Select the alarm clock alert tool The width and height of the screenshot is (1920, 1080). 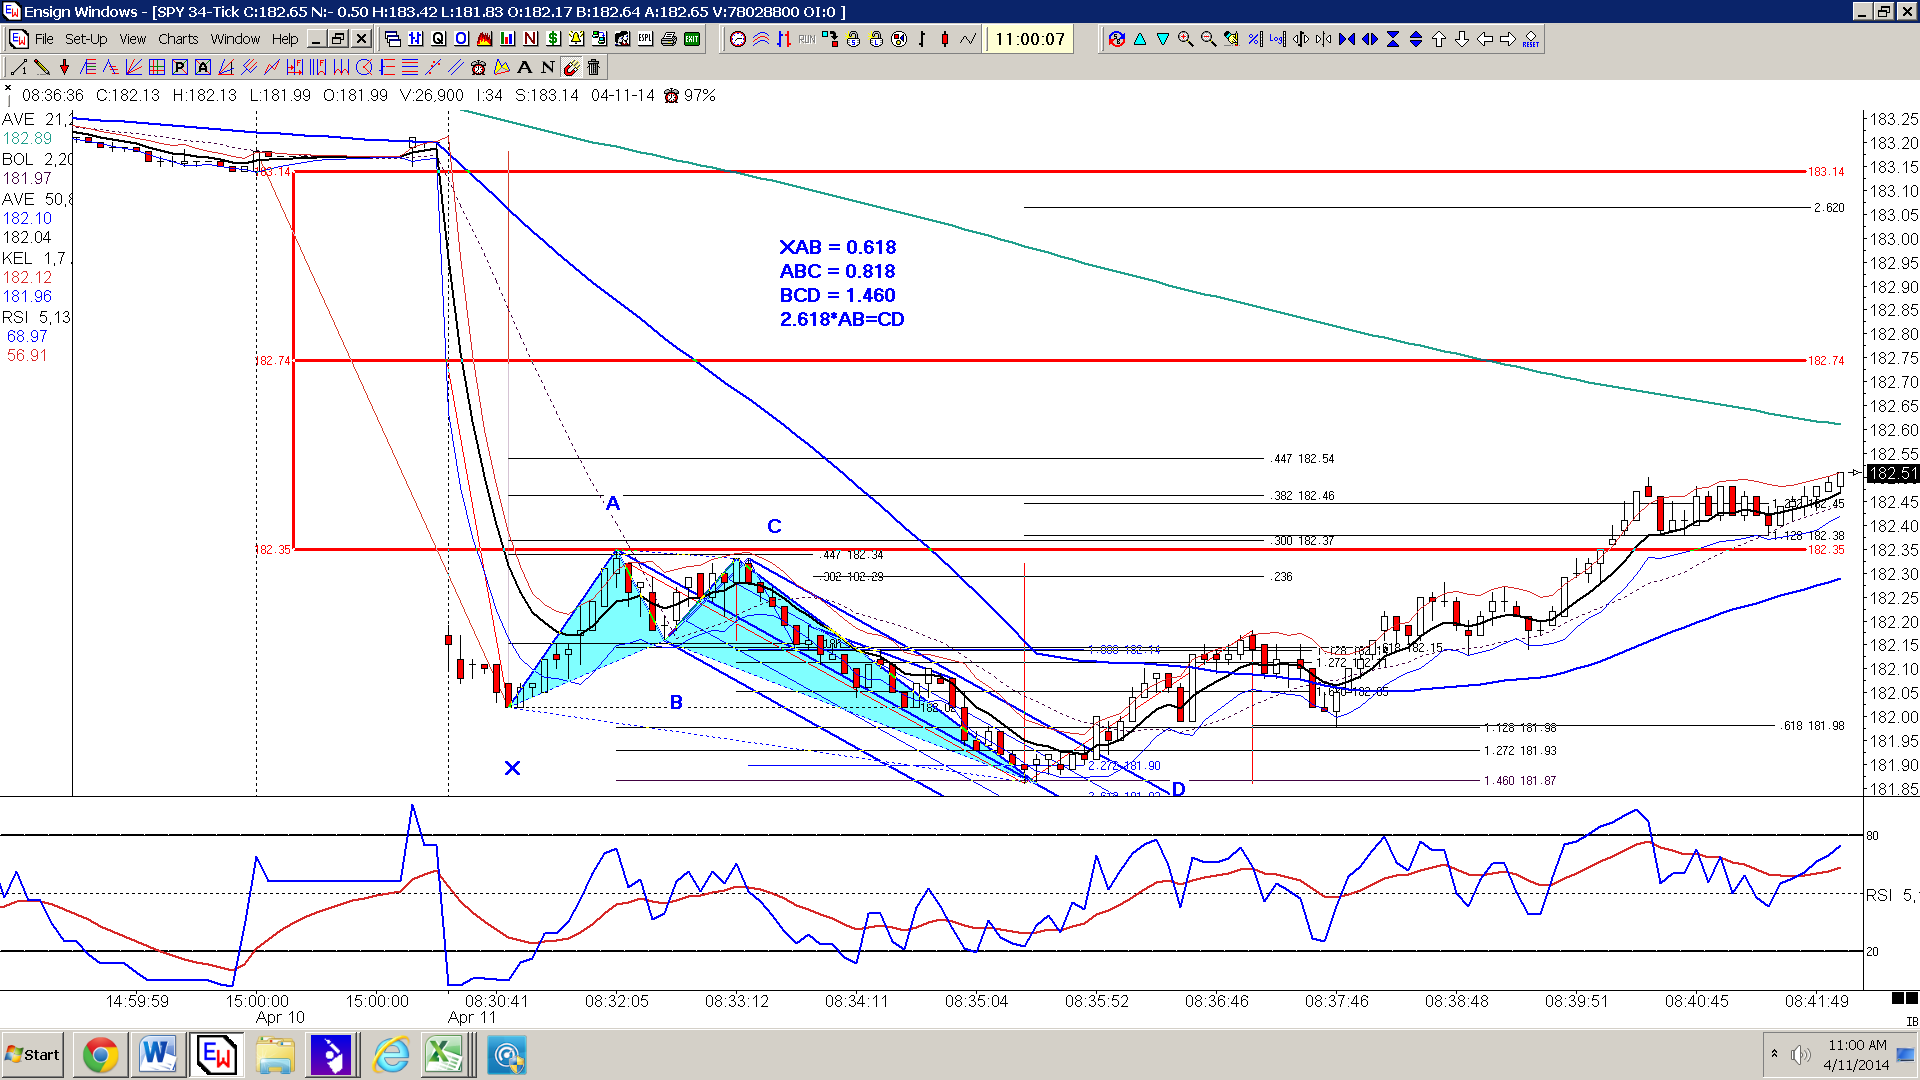pos(478,67)
